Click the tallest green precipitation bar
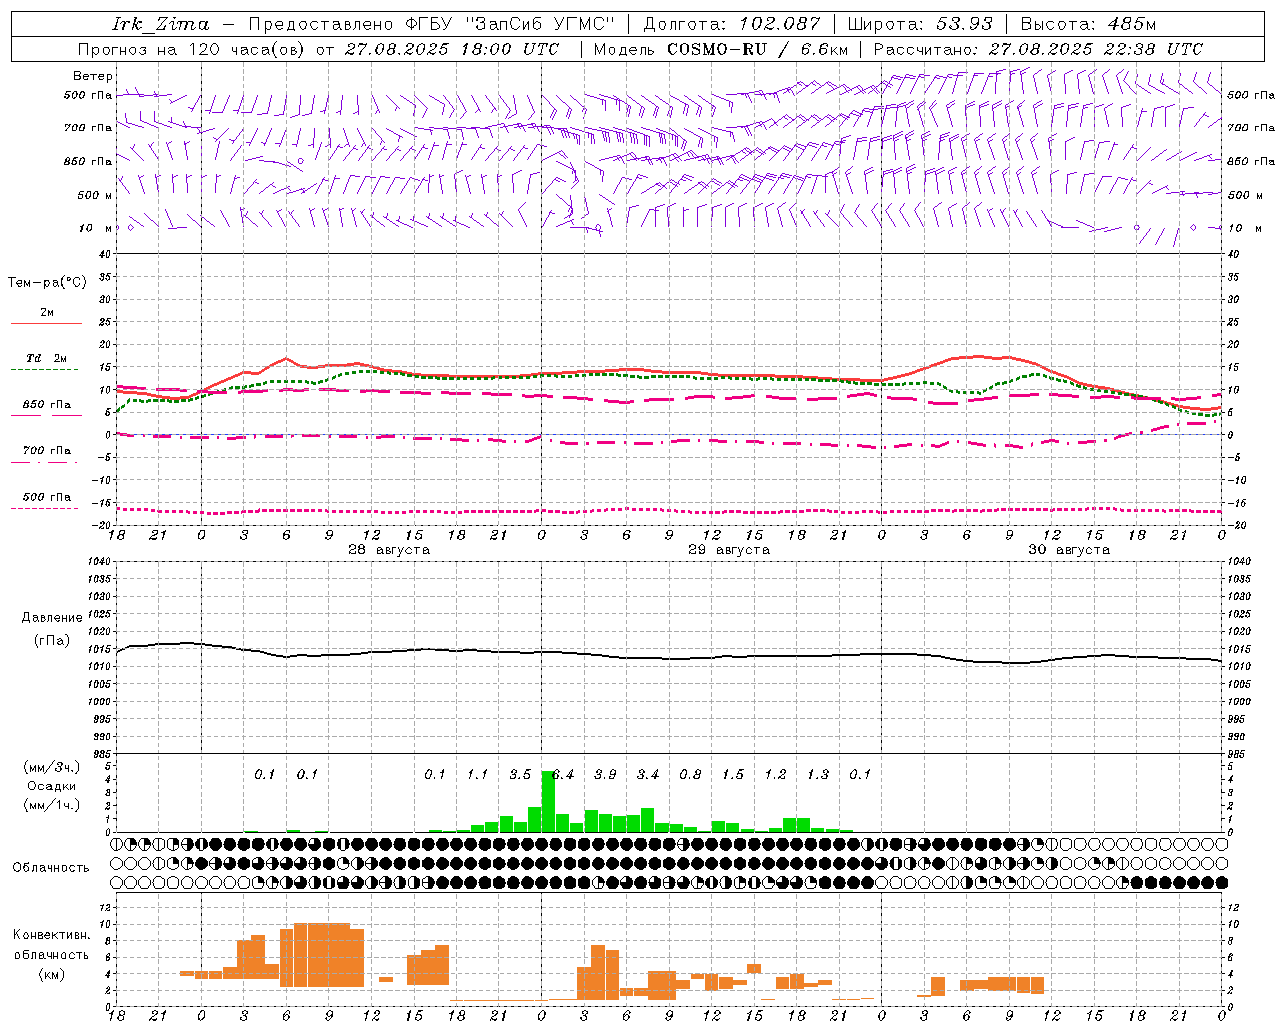 pyautogui.click(x=548, y=801)
